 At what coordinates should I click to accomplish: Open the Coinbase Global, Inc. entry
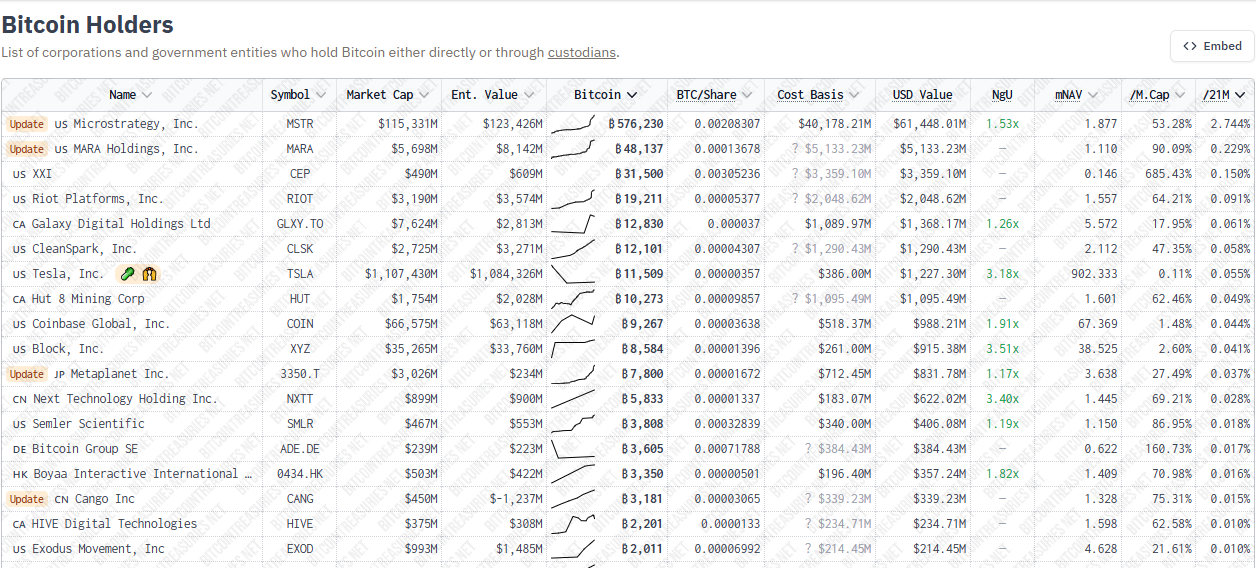point(101,324)
